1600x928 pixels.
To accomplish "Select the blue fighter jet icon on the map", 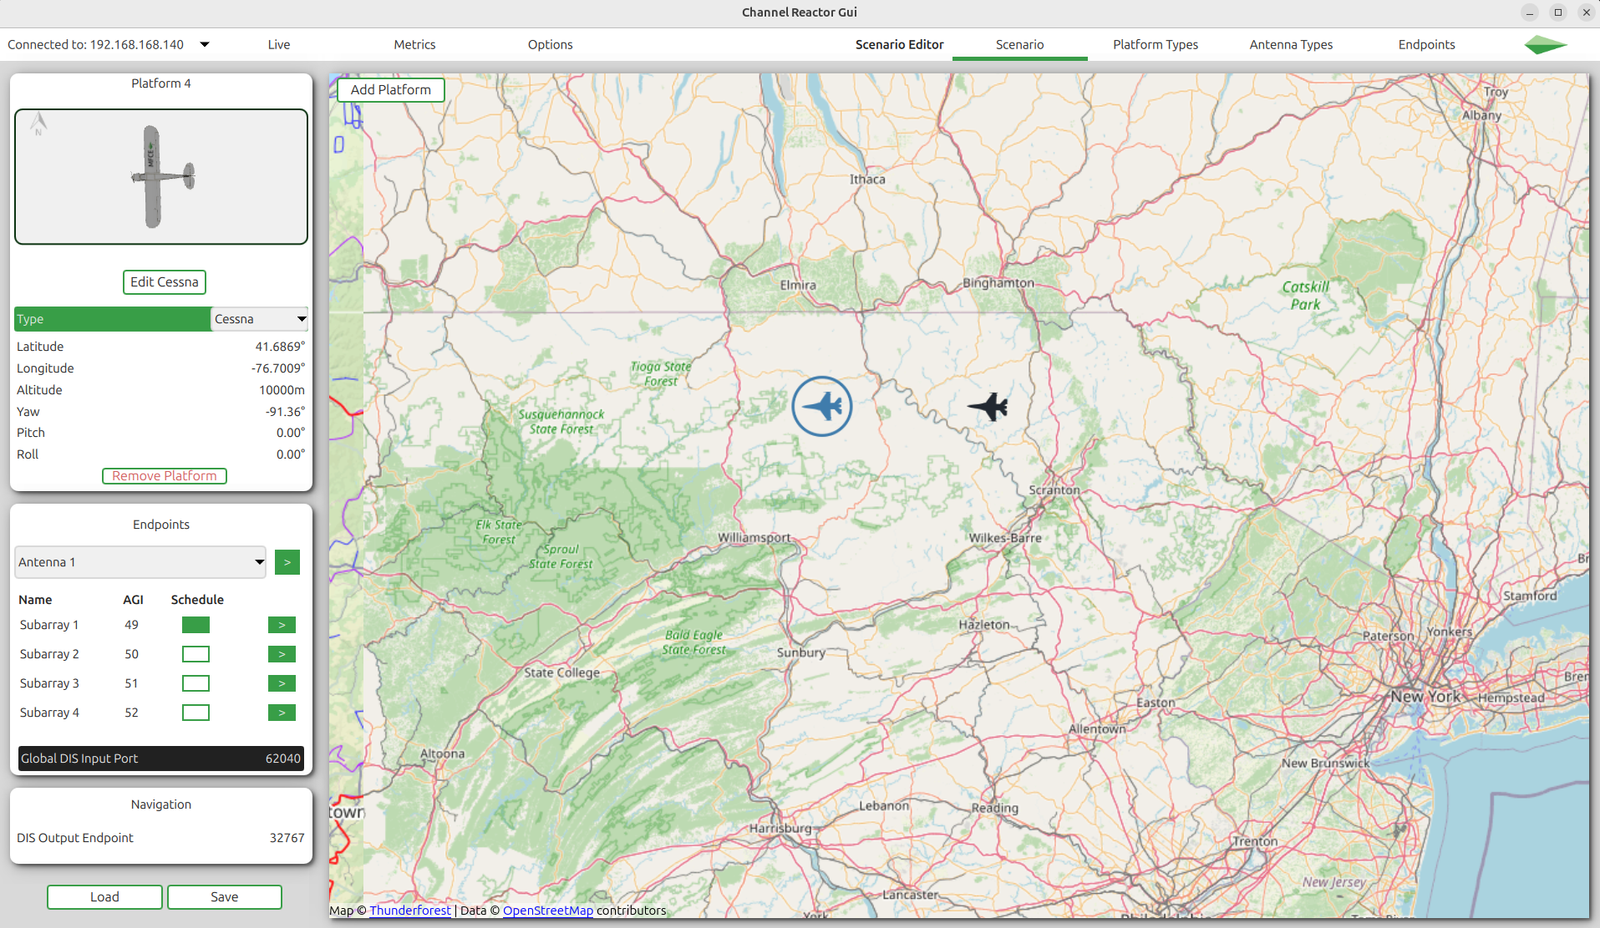I will tap(822, 406).
